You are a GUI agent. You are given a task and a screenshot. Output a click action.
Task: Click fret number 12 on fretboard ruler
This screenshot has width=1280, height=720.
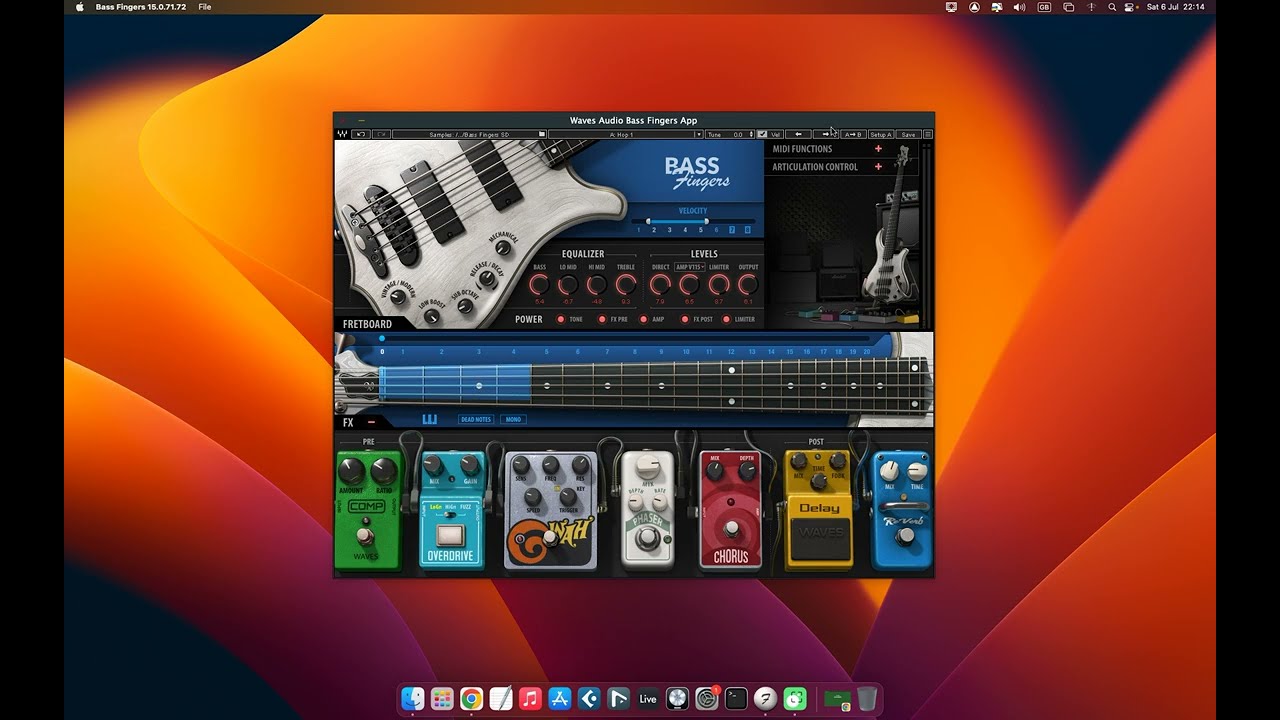point(731,352)
